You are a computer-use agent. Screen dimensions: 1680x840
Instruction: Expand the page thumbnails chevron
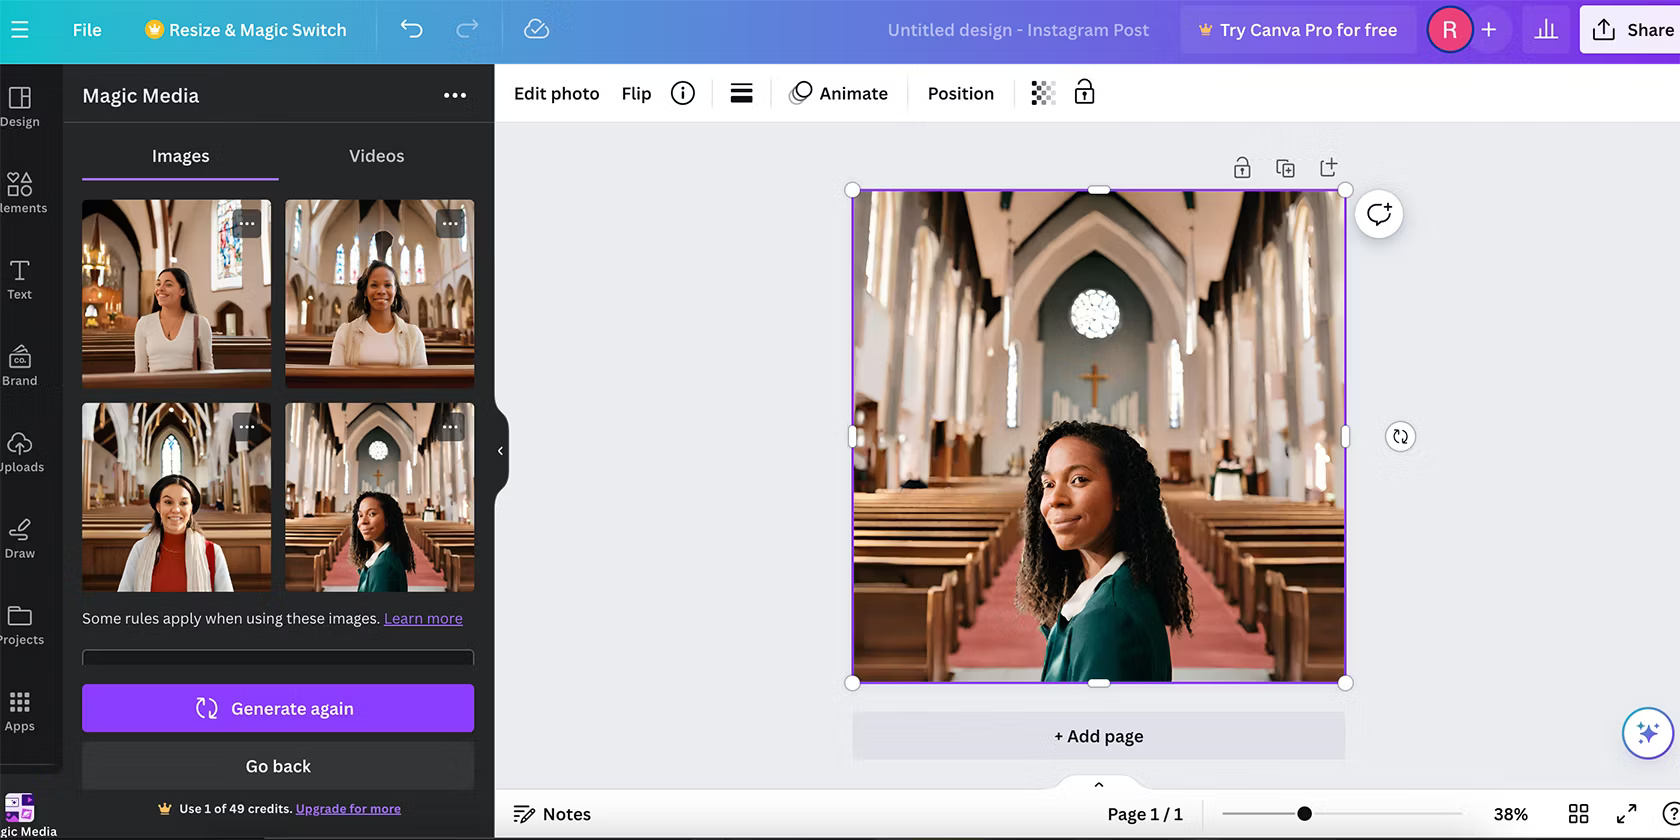pos(1098,785)
